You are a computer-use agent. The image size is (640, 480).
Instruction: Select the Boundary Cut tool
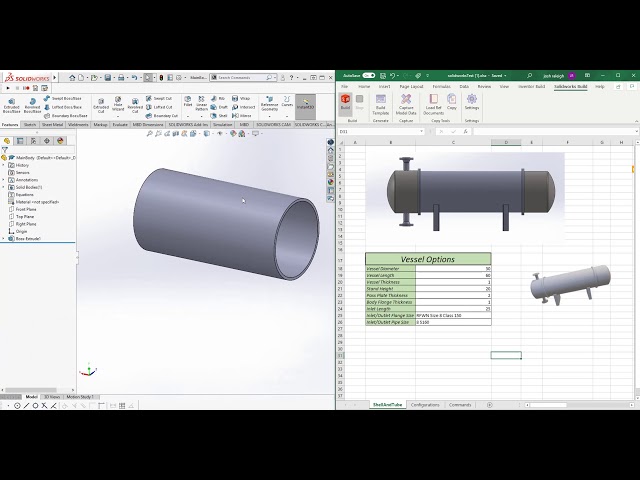(x=162, y=116)
